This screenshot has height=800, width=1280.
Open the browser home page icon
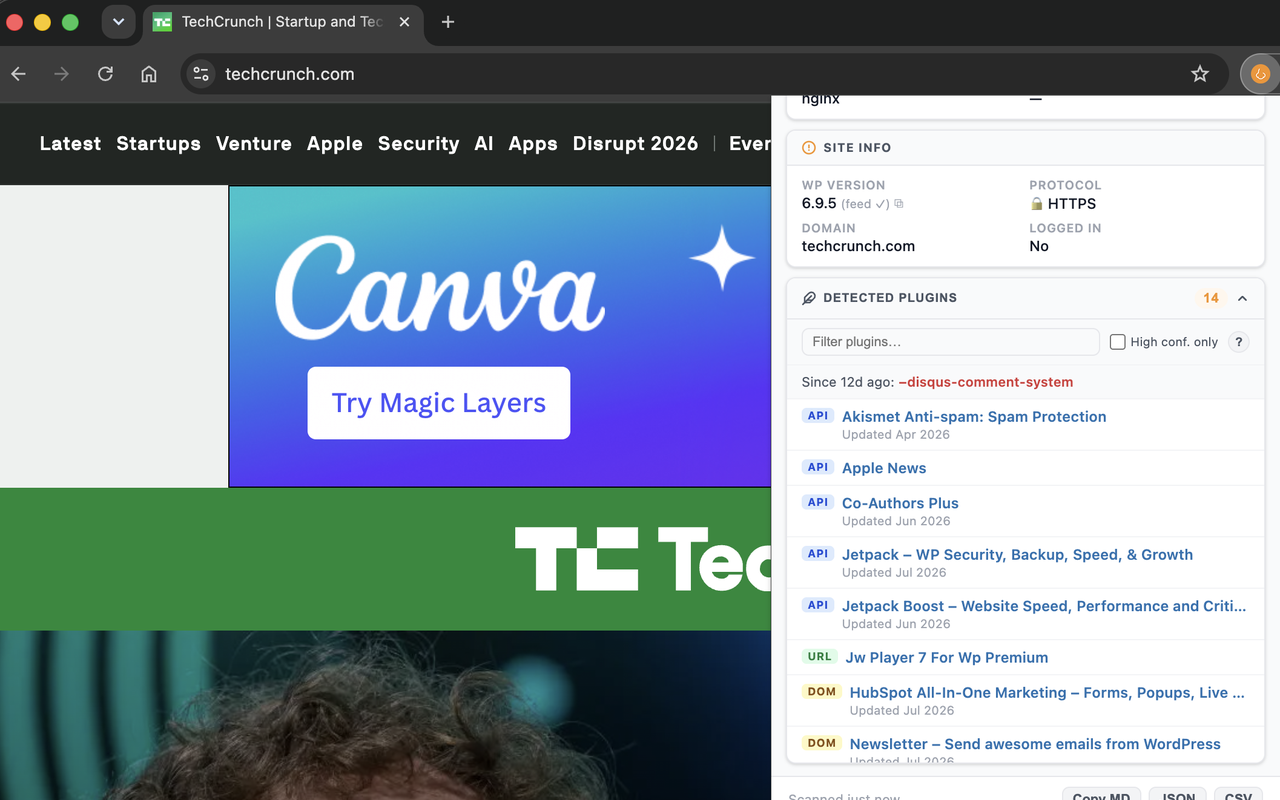(x=149, y=74)
